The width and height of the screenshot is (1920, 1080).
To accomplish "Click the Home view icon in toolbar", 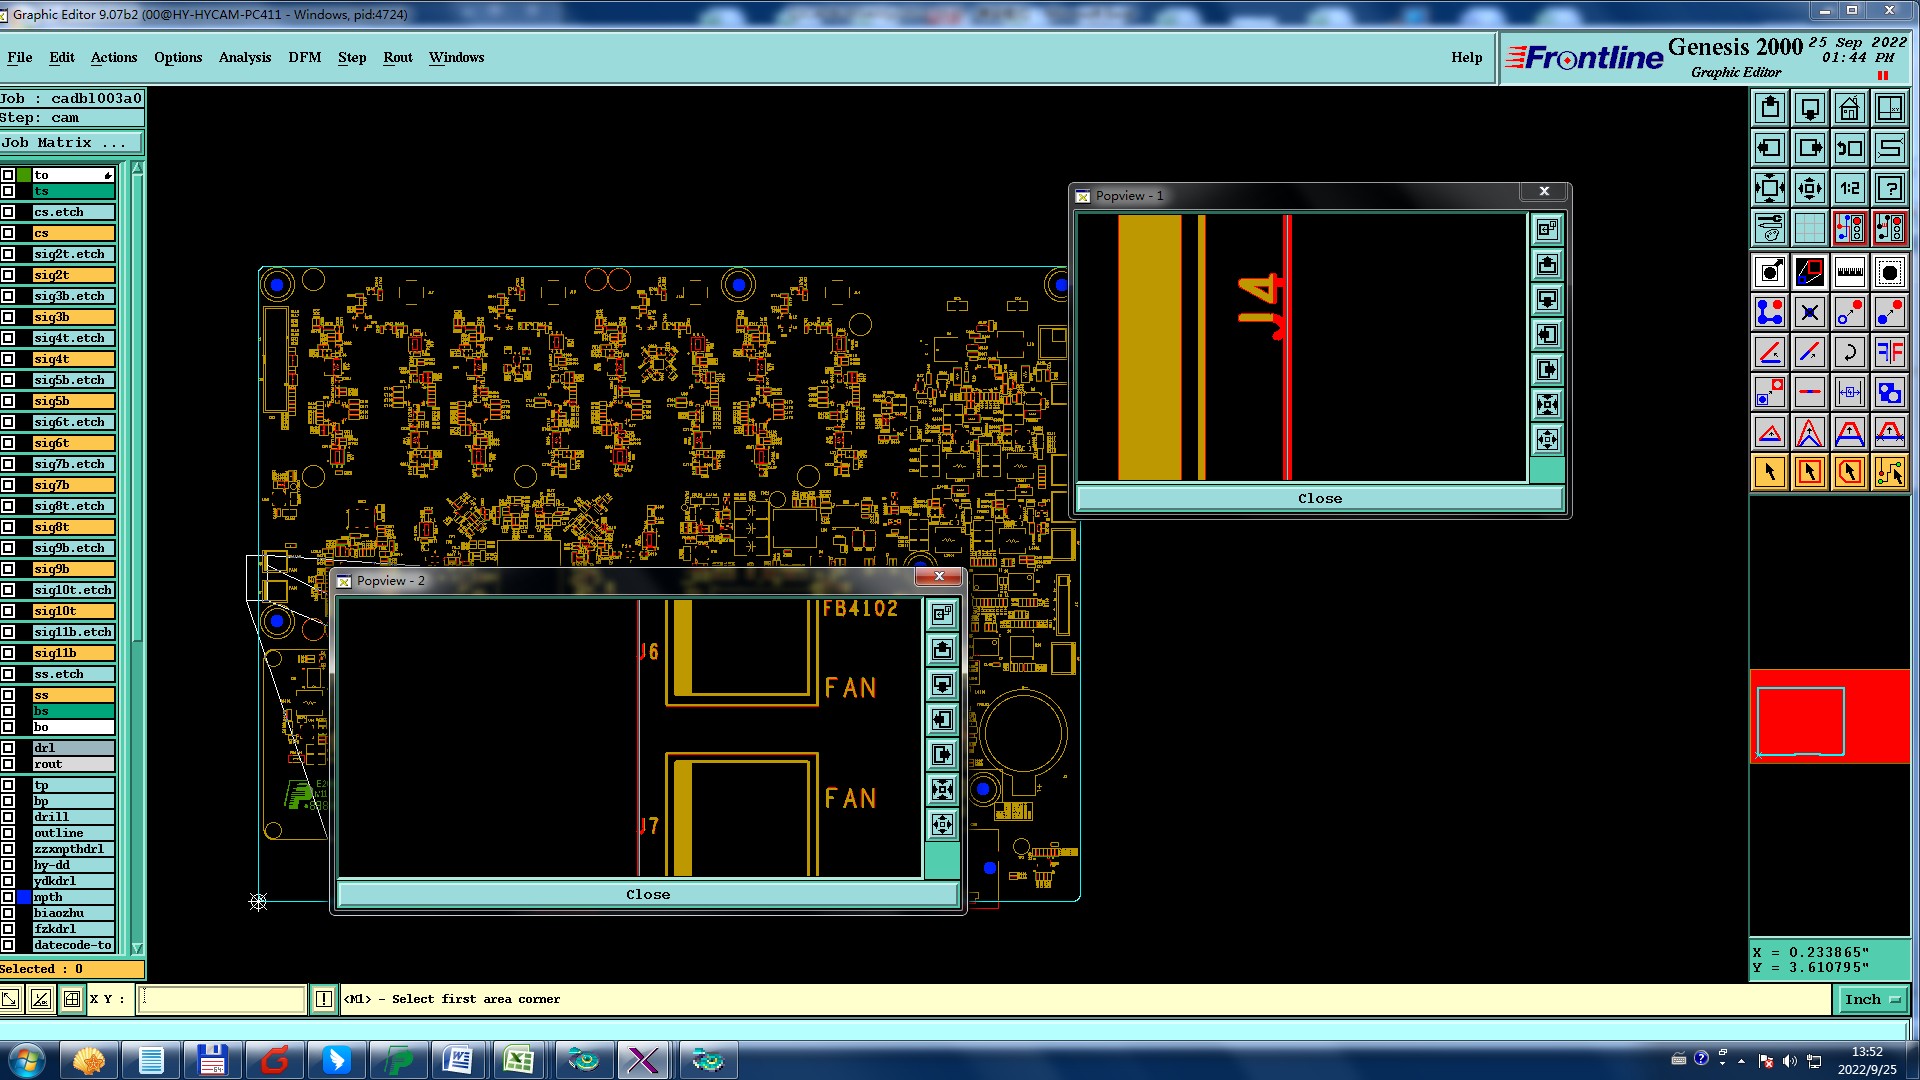I will click(1849, 108).
